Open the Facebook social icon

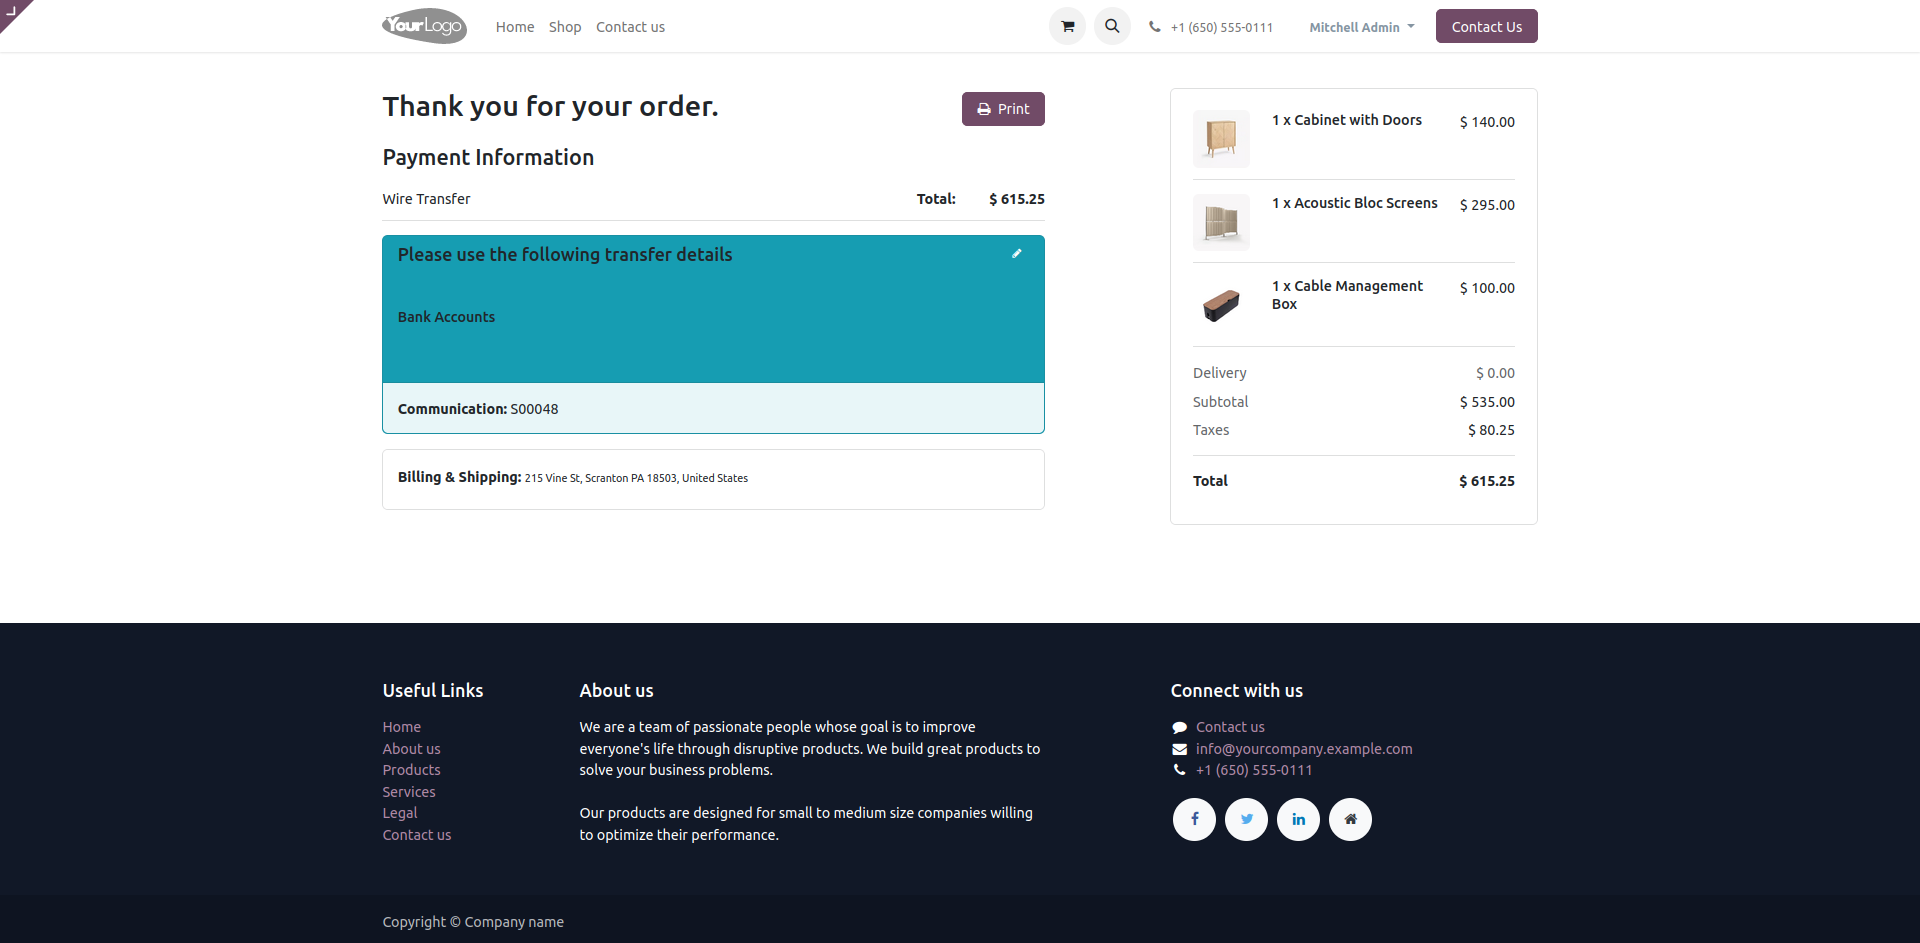(1194, 819)
